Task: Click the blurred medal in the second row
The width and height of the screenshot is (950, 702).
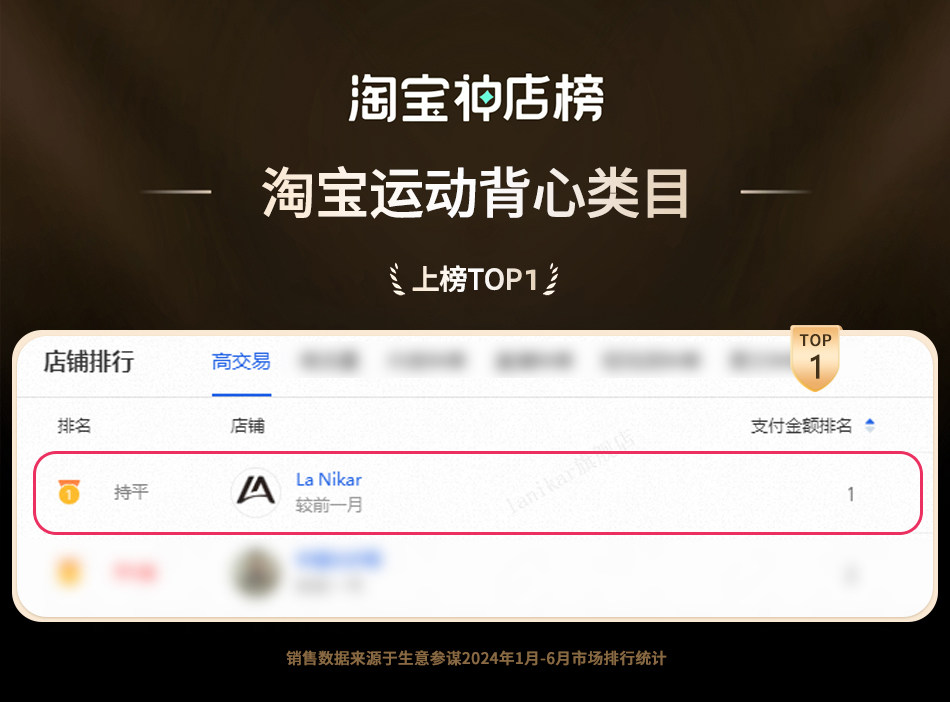Action: [68, 572]
